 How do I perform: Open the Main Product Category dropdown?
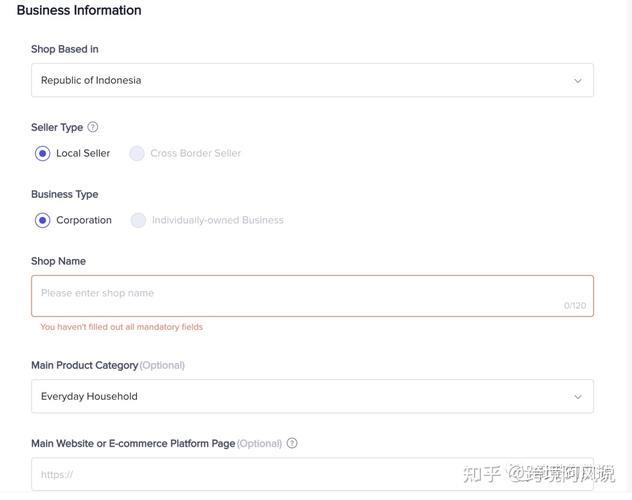[x=312, y=396]
